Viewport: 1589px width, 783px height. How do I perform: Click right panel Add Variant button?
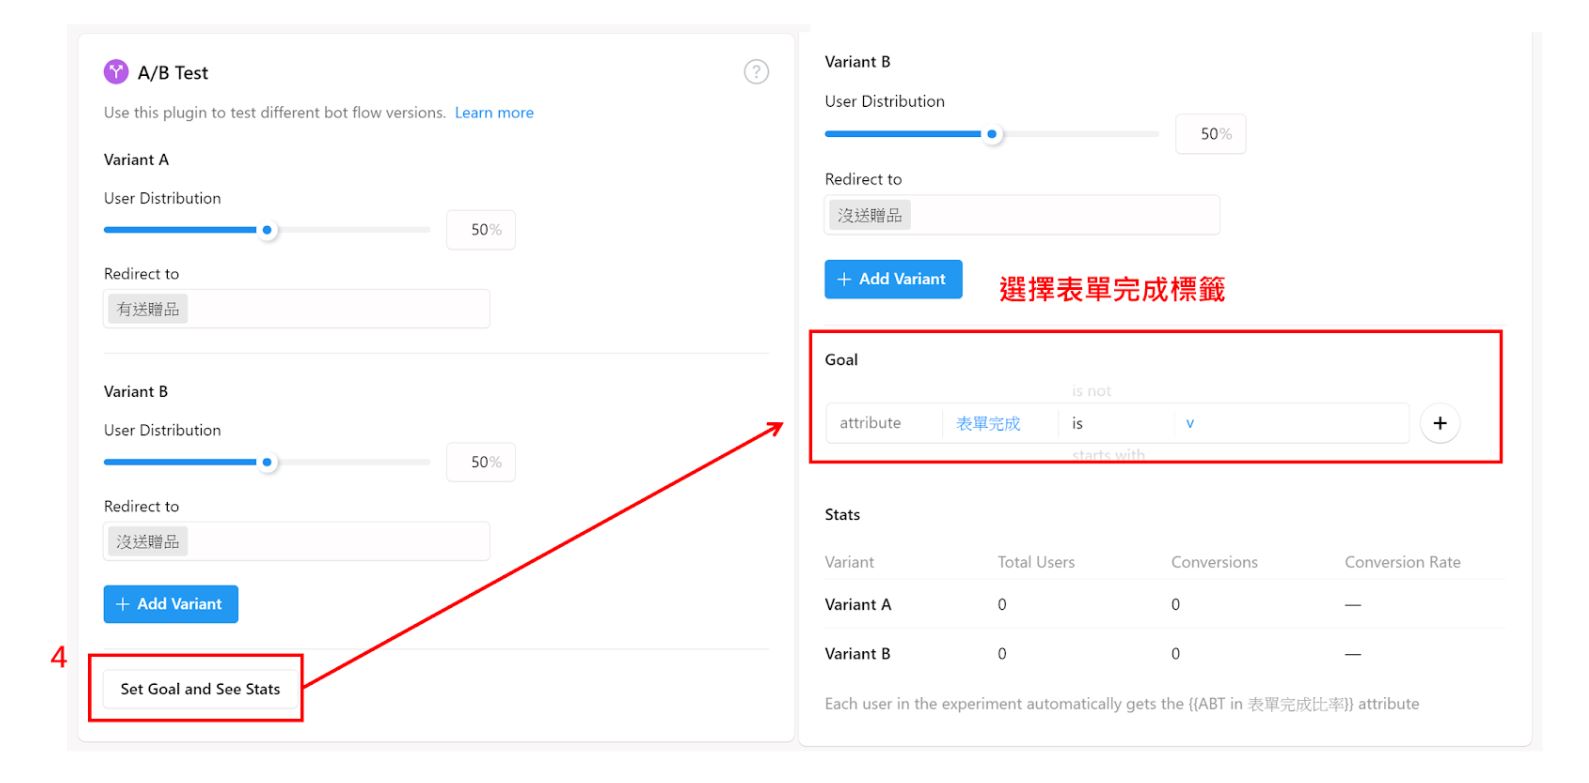click(893, 279)
